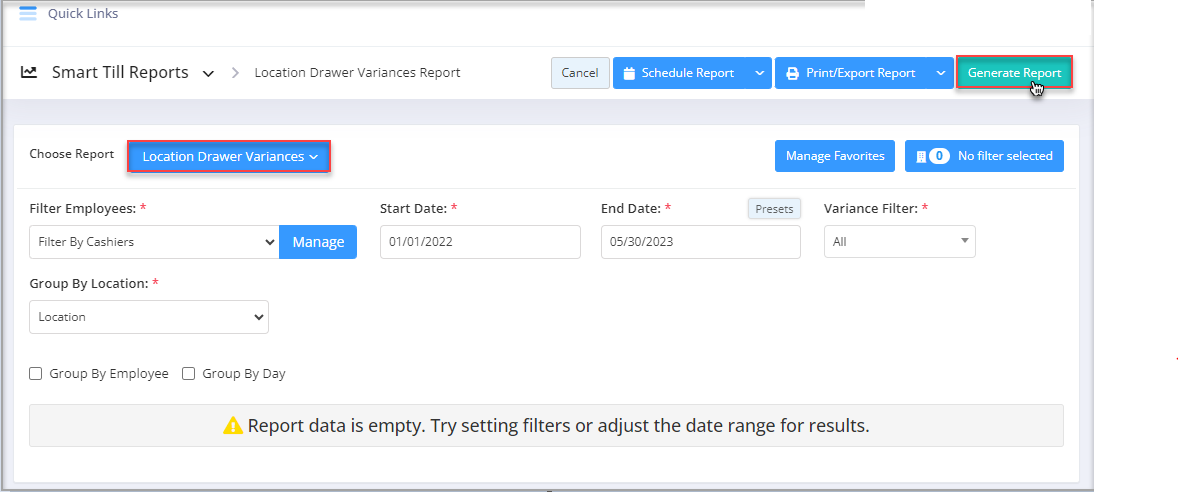Open the Filter By Cashiers dropdown
This screenshot has width=1178, height=492.
point(154,242)
